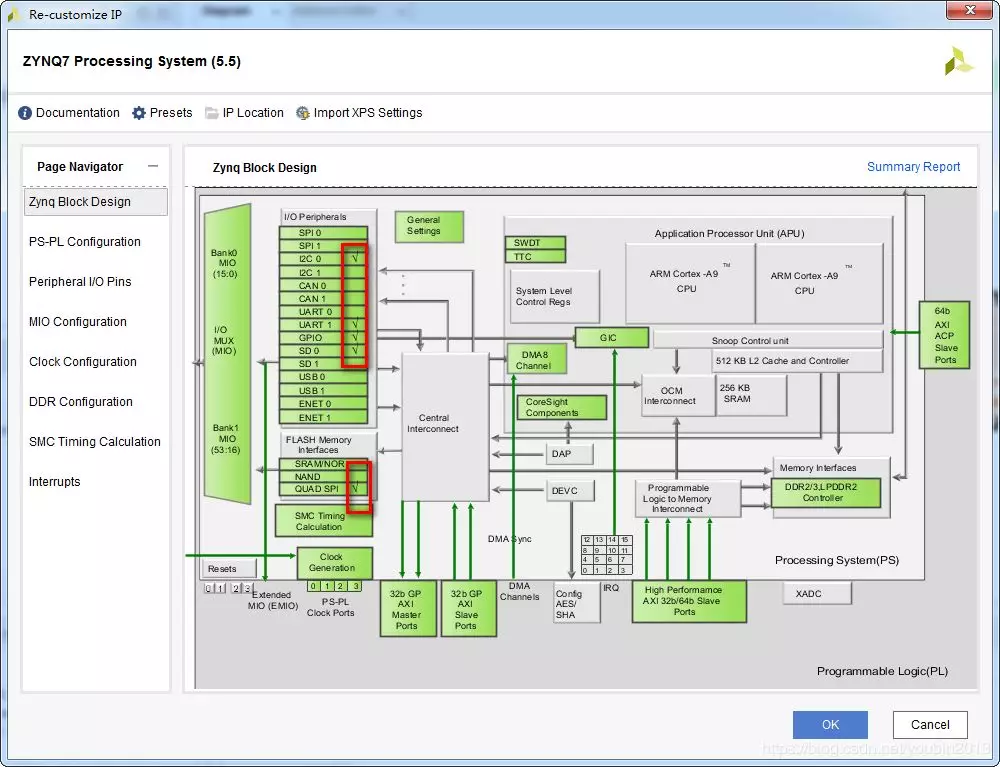This screenshot has width=1000, height=767.
Task: Click the SRAM/NOR flash interface block
Action: pos(323,464)
